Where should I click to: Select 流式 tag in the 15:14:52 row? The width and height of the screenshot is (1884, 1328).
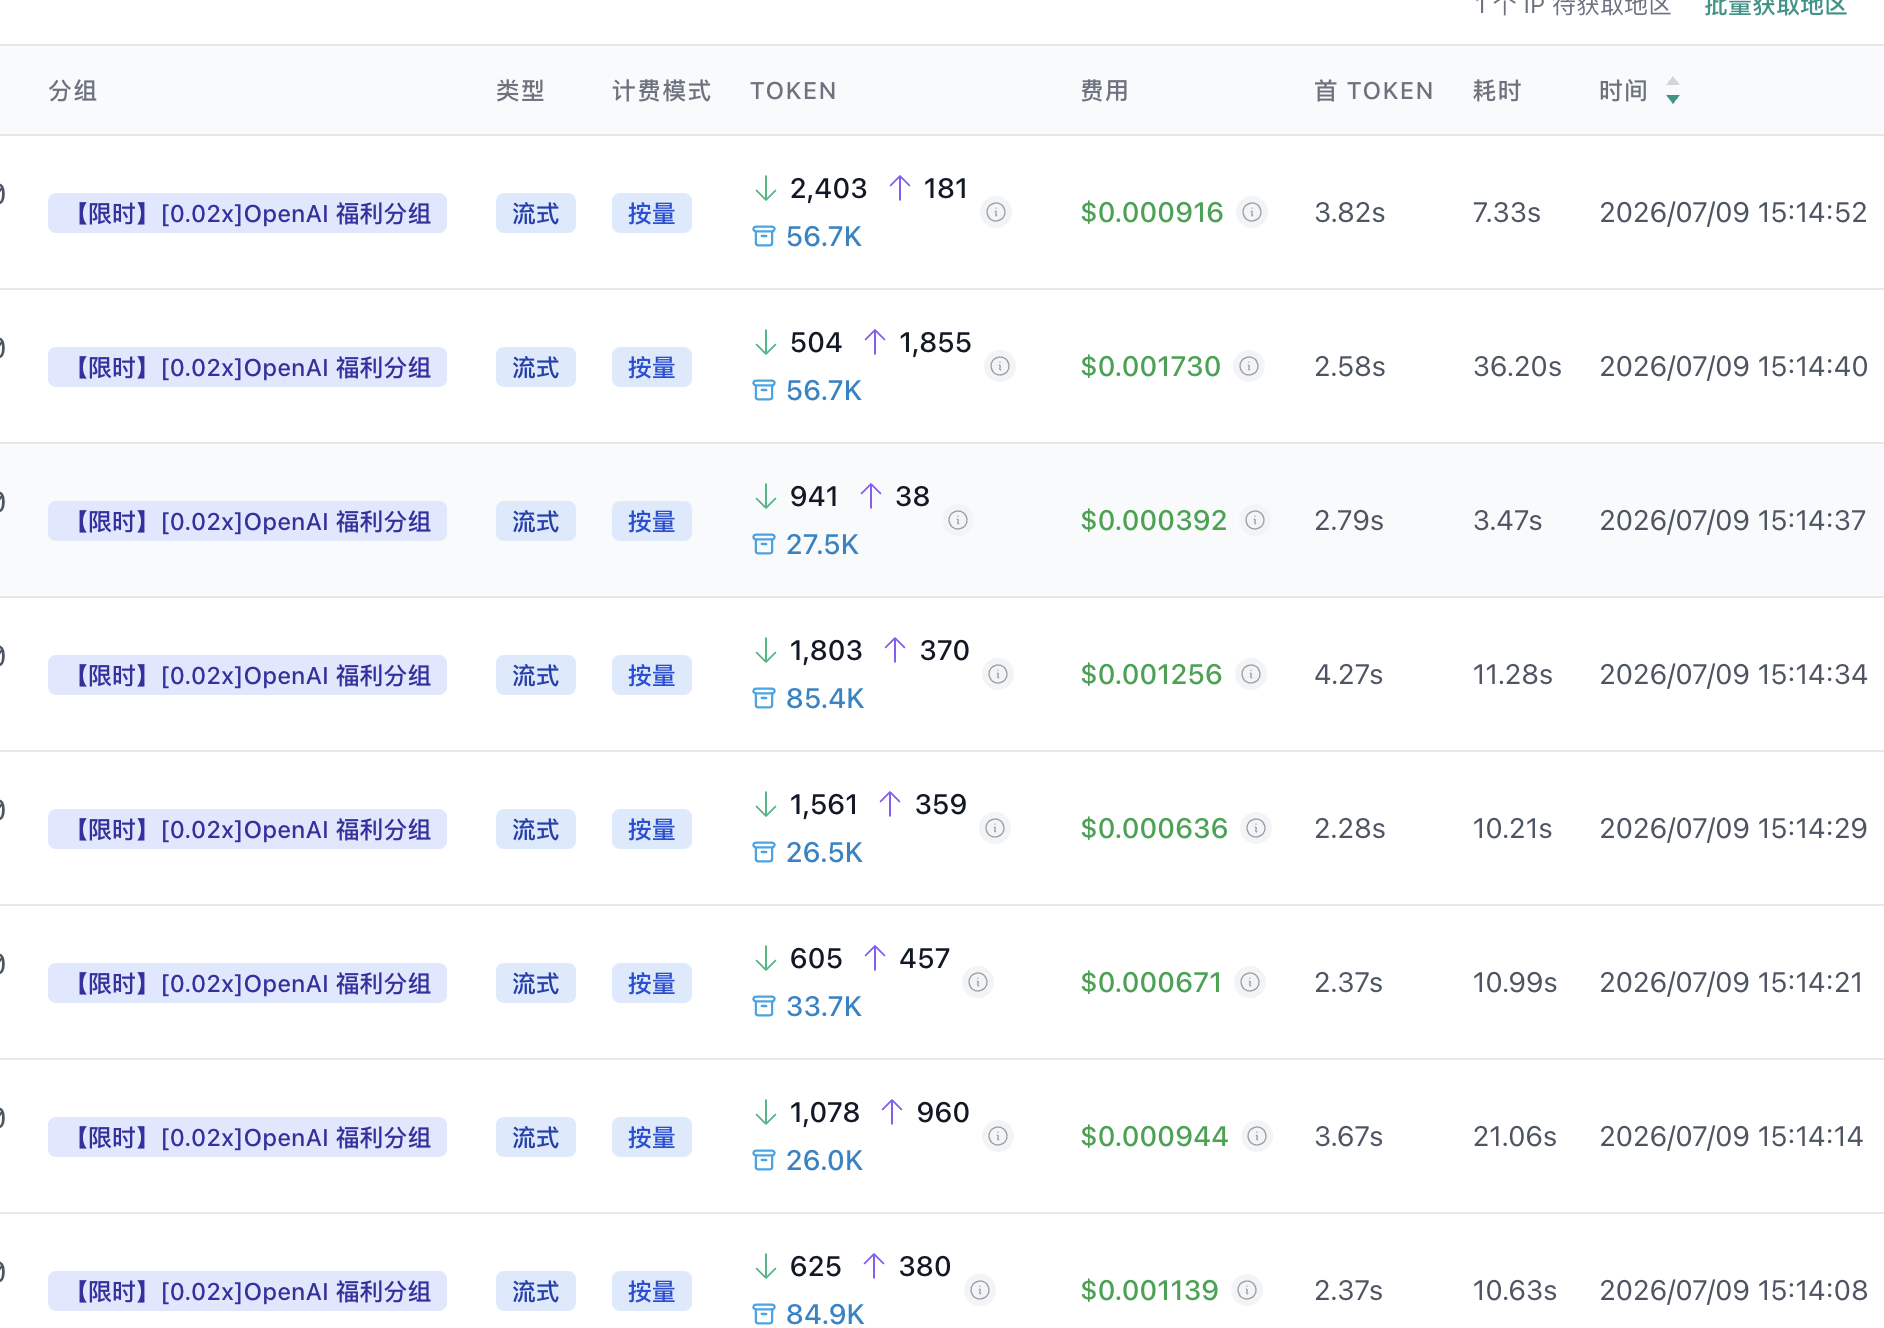pos(536,213)
